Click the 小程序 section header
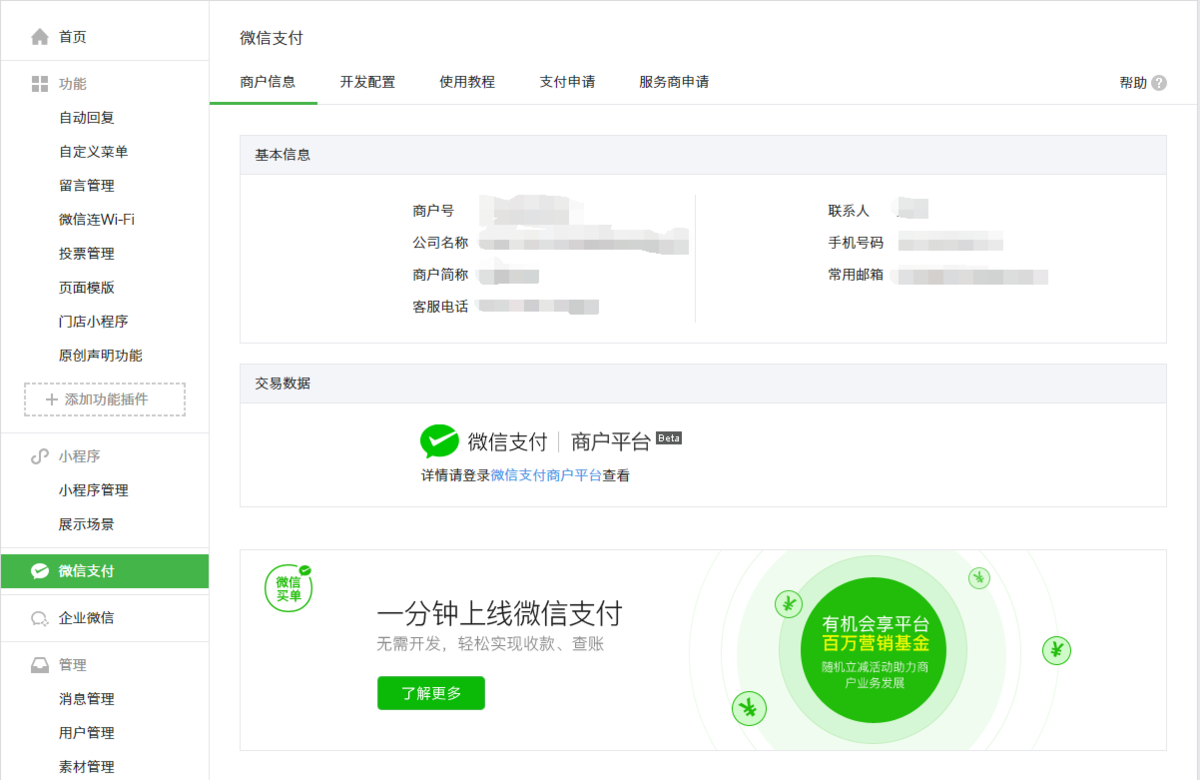This screenshot has height=780, width=1200. click(x=80, y=456)
